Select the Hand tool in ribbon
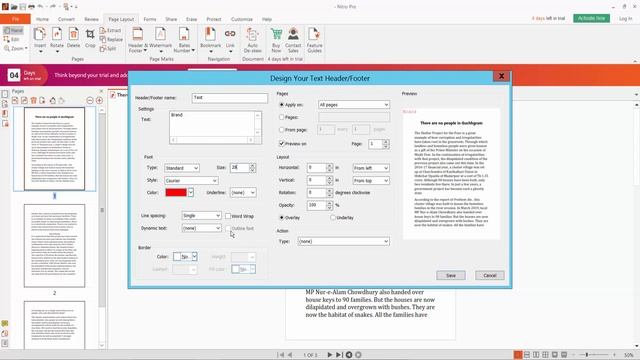640x360 pixels. pos(13,31)
